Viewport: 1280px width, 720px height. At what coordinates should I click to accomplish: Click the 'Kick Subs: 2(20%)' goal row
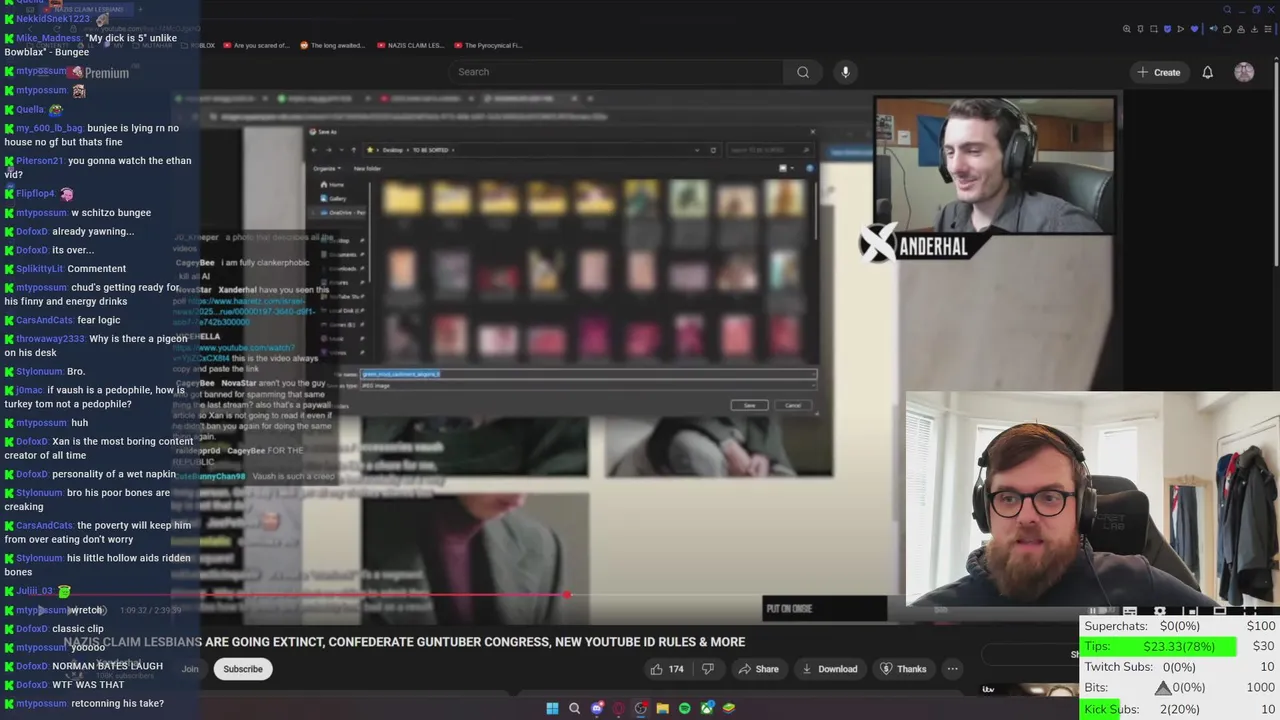1180,709
